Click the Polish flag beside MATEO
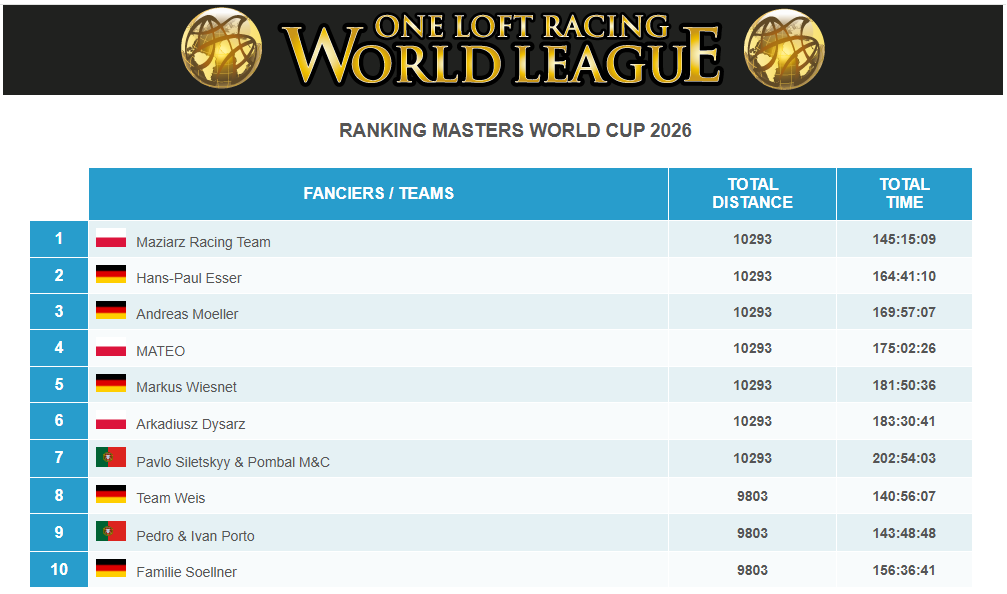Image resolution: width=1007 pixels, height=594 pixels. tap(111, 347)
